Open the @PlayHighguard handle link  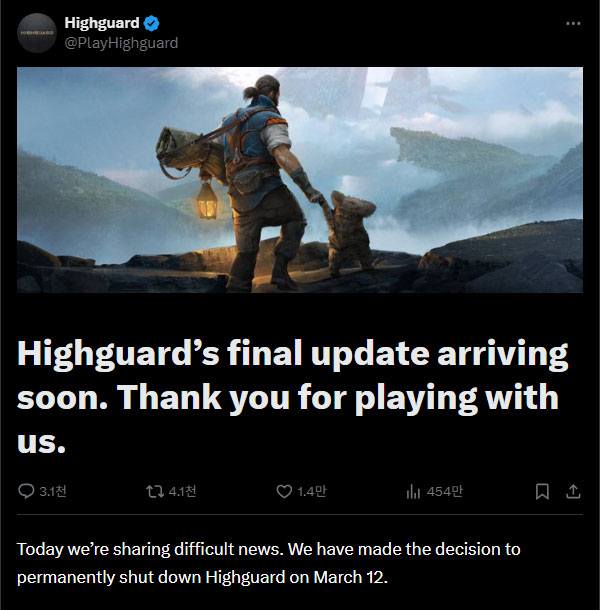coord(121,43)
